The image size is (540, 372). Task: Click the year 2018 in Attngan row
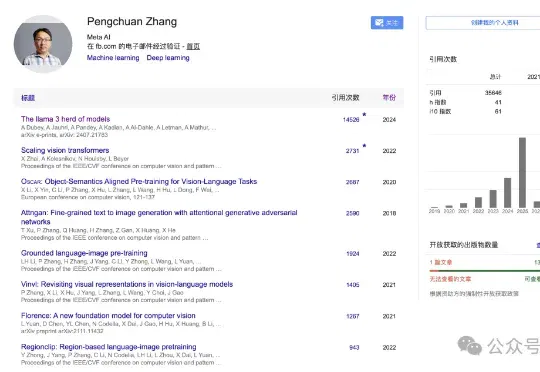[389, 213]
